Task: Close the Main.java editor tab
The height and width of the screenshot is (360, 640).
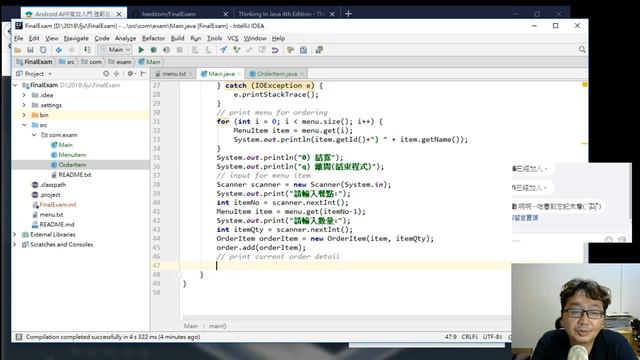Action: (240, 74)
